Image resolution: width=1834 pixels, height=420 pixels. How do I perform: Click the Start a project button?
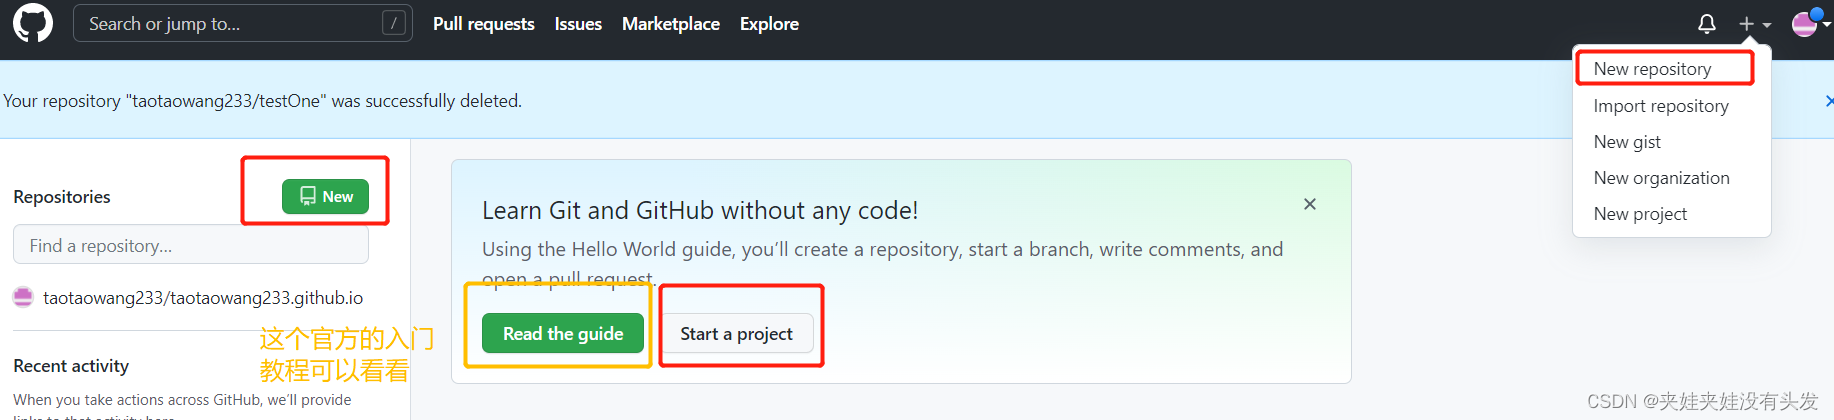tap(737, 333)
